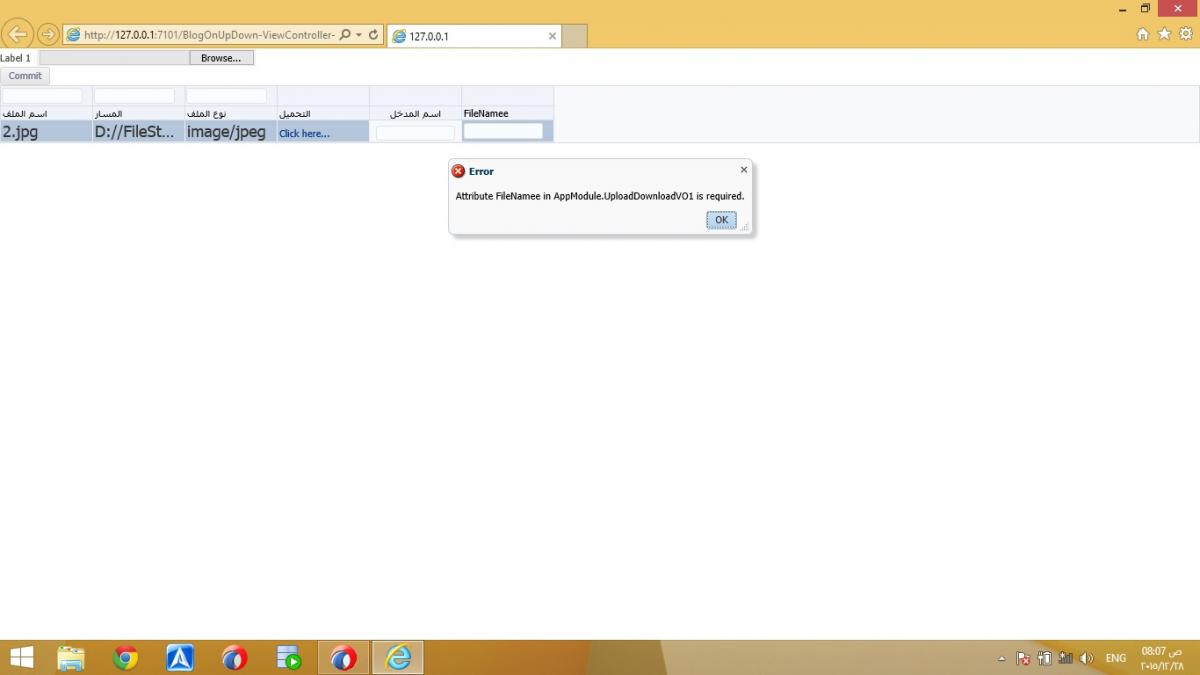Follow the 'Click here...' download link
Image resolution: width=1200 pixels, height=675 pixels.
point(304,133)
